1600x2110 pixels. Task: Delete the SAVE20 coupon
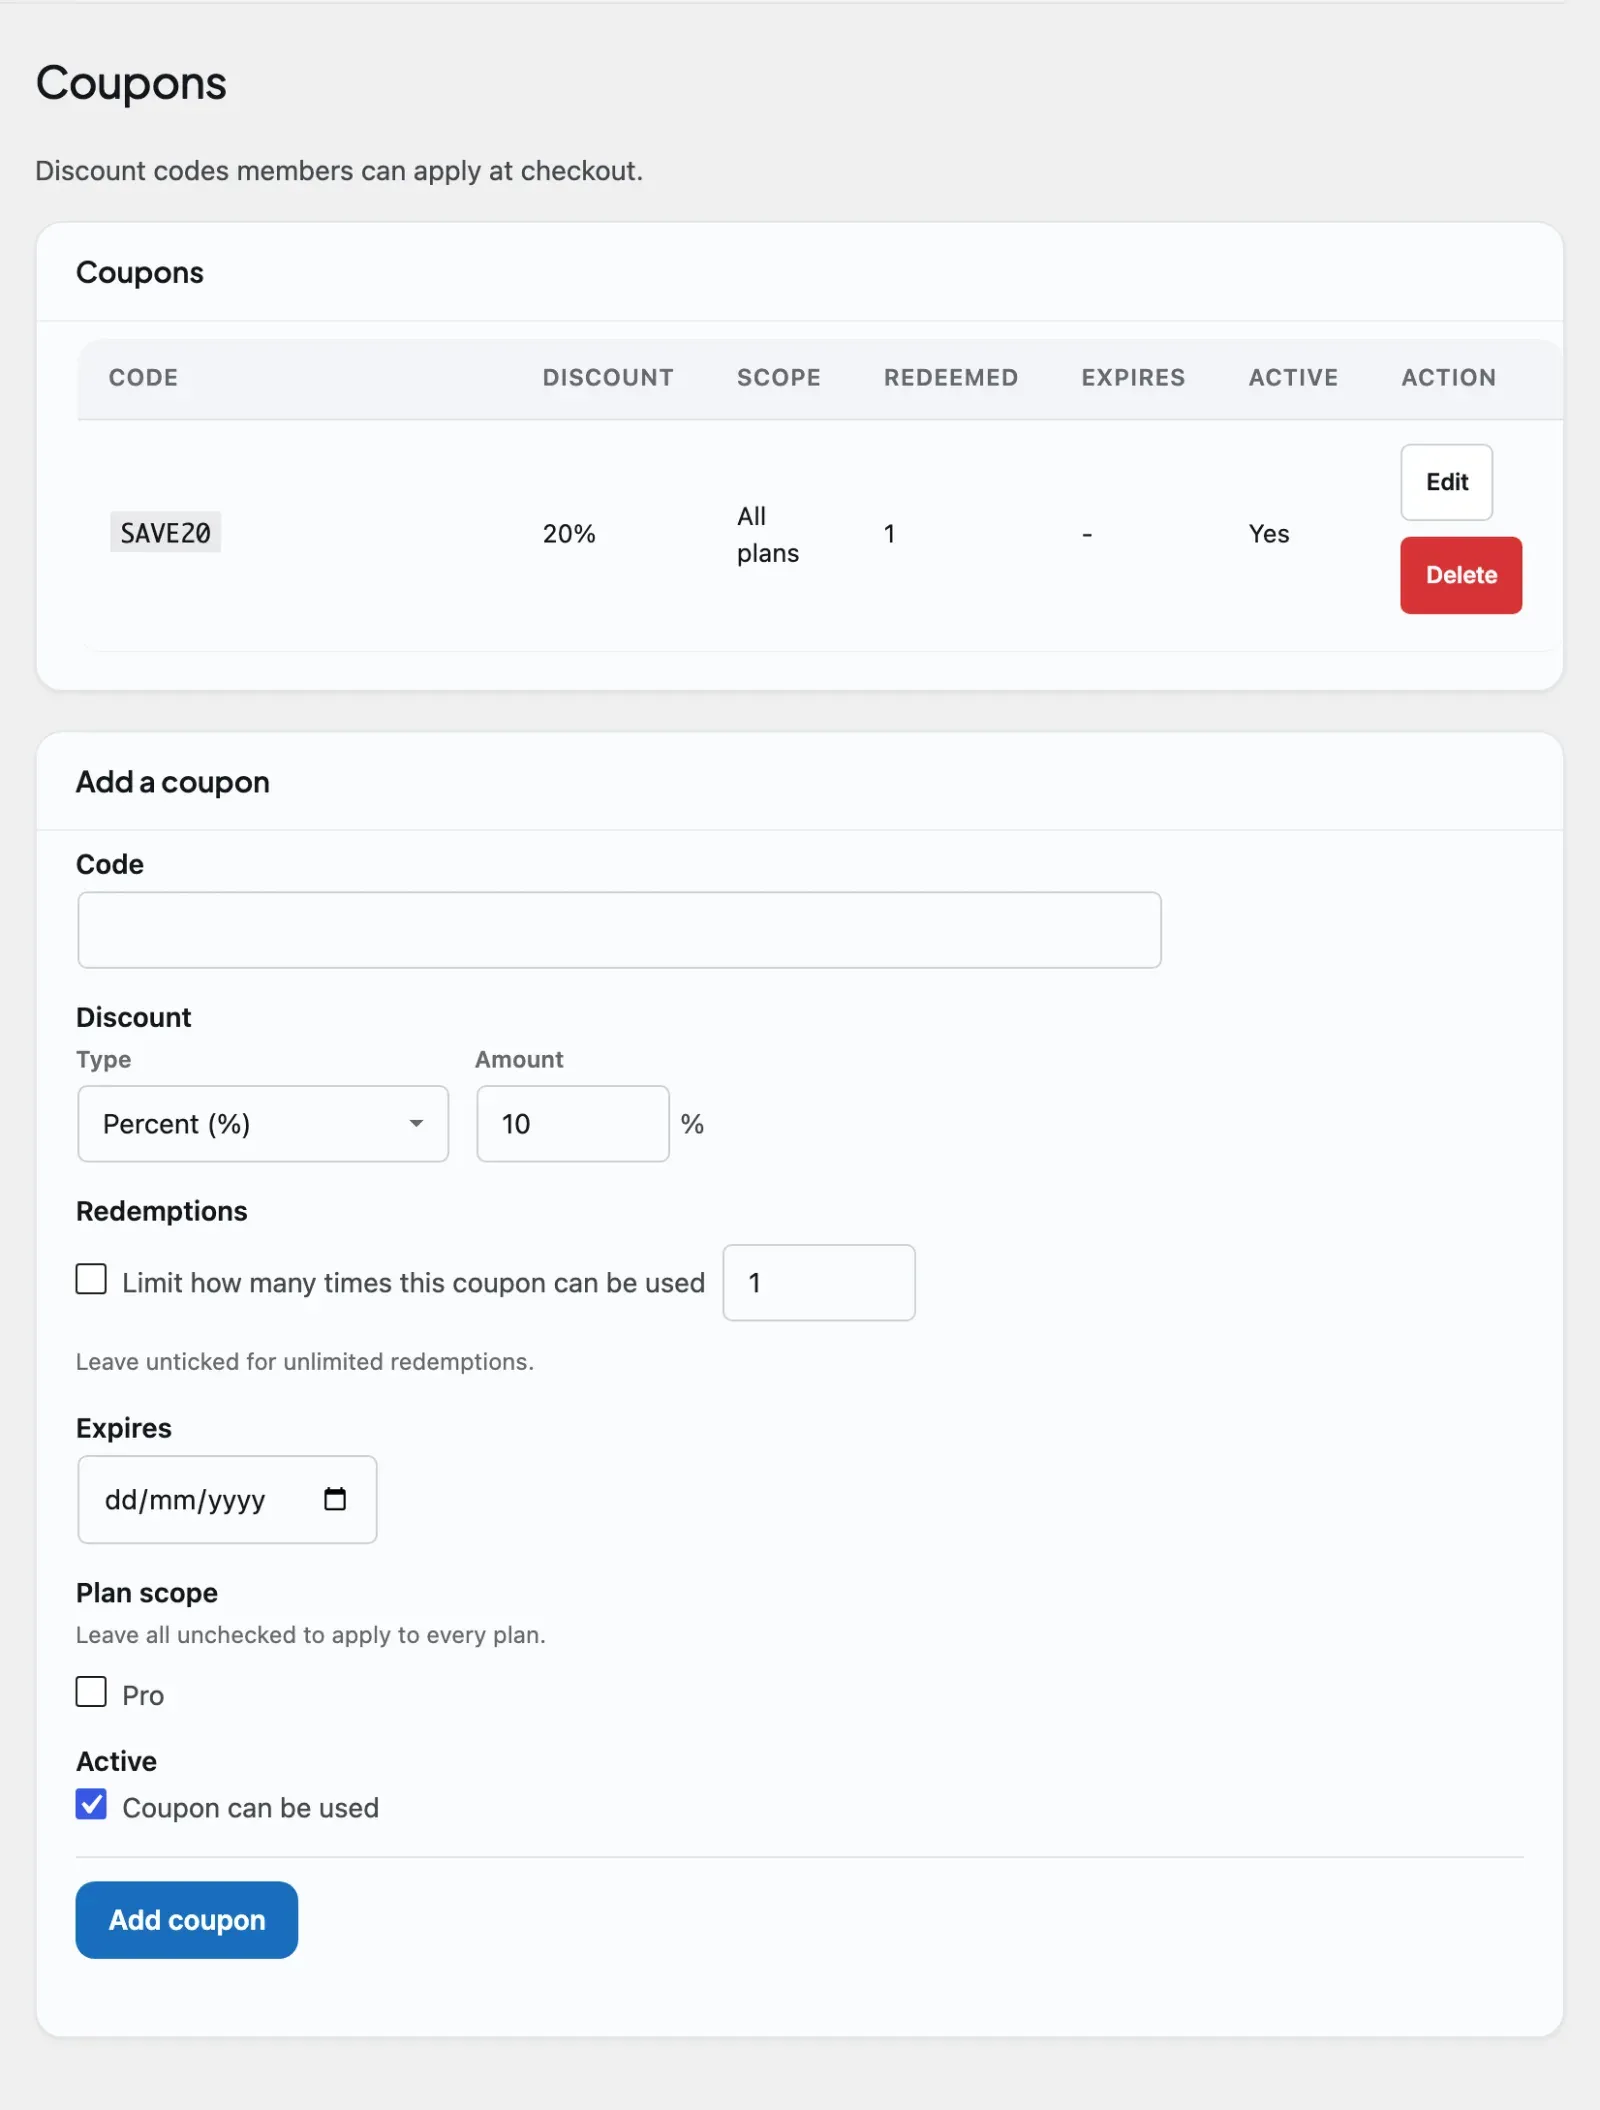tap(1461, 575)
